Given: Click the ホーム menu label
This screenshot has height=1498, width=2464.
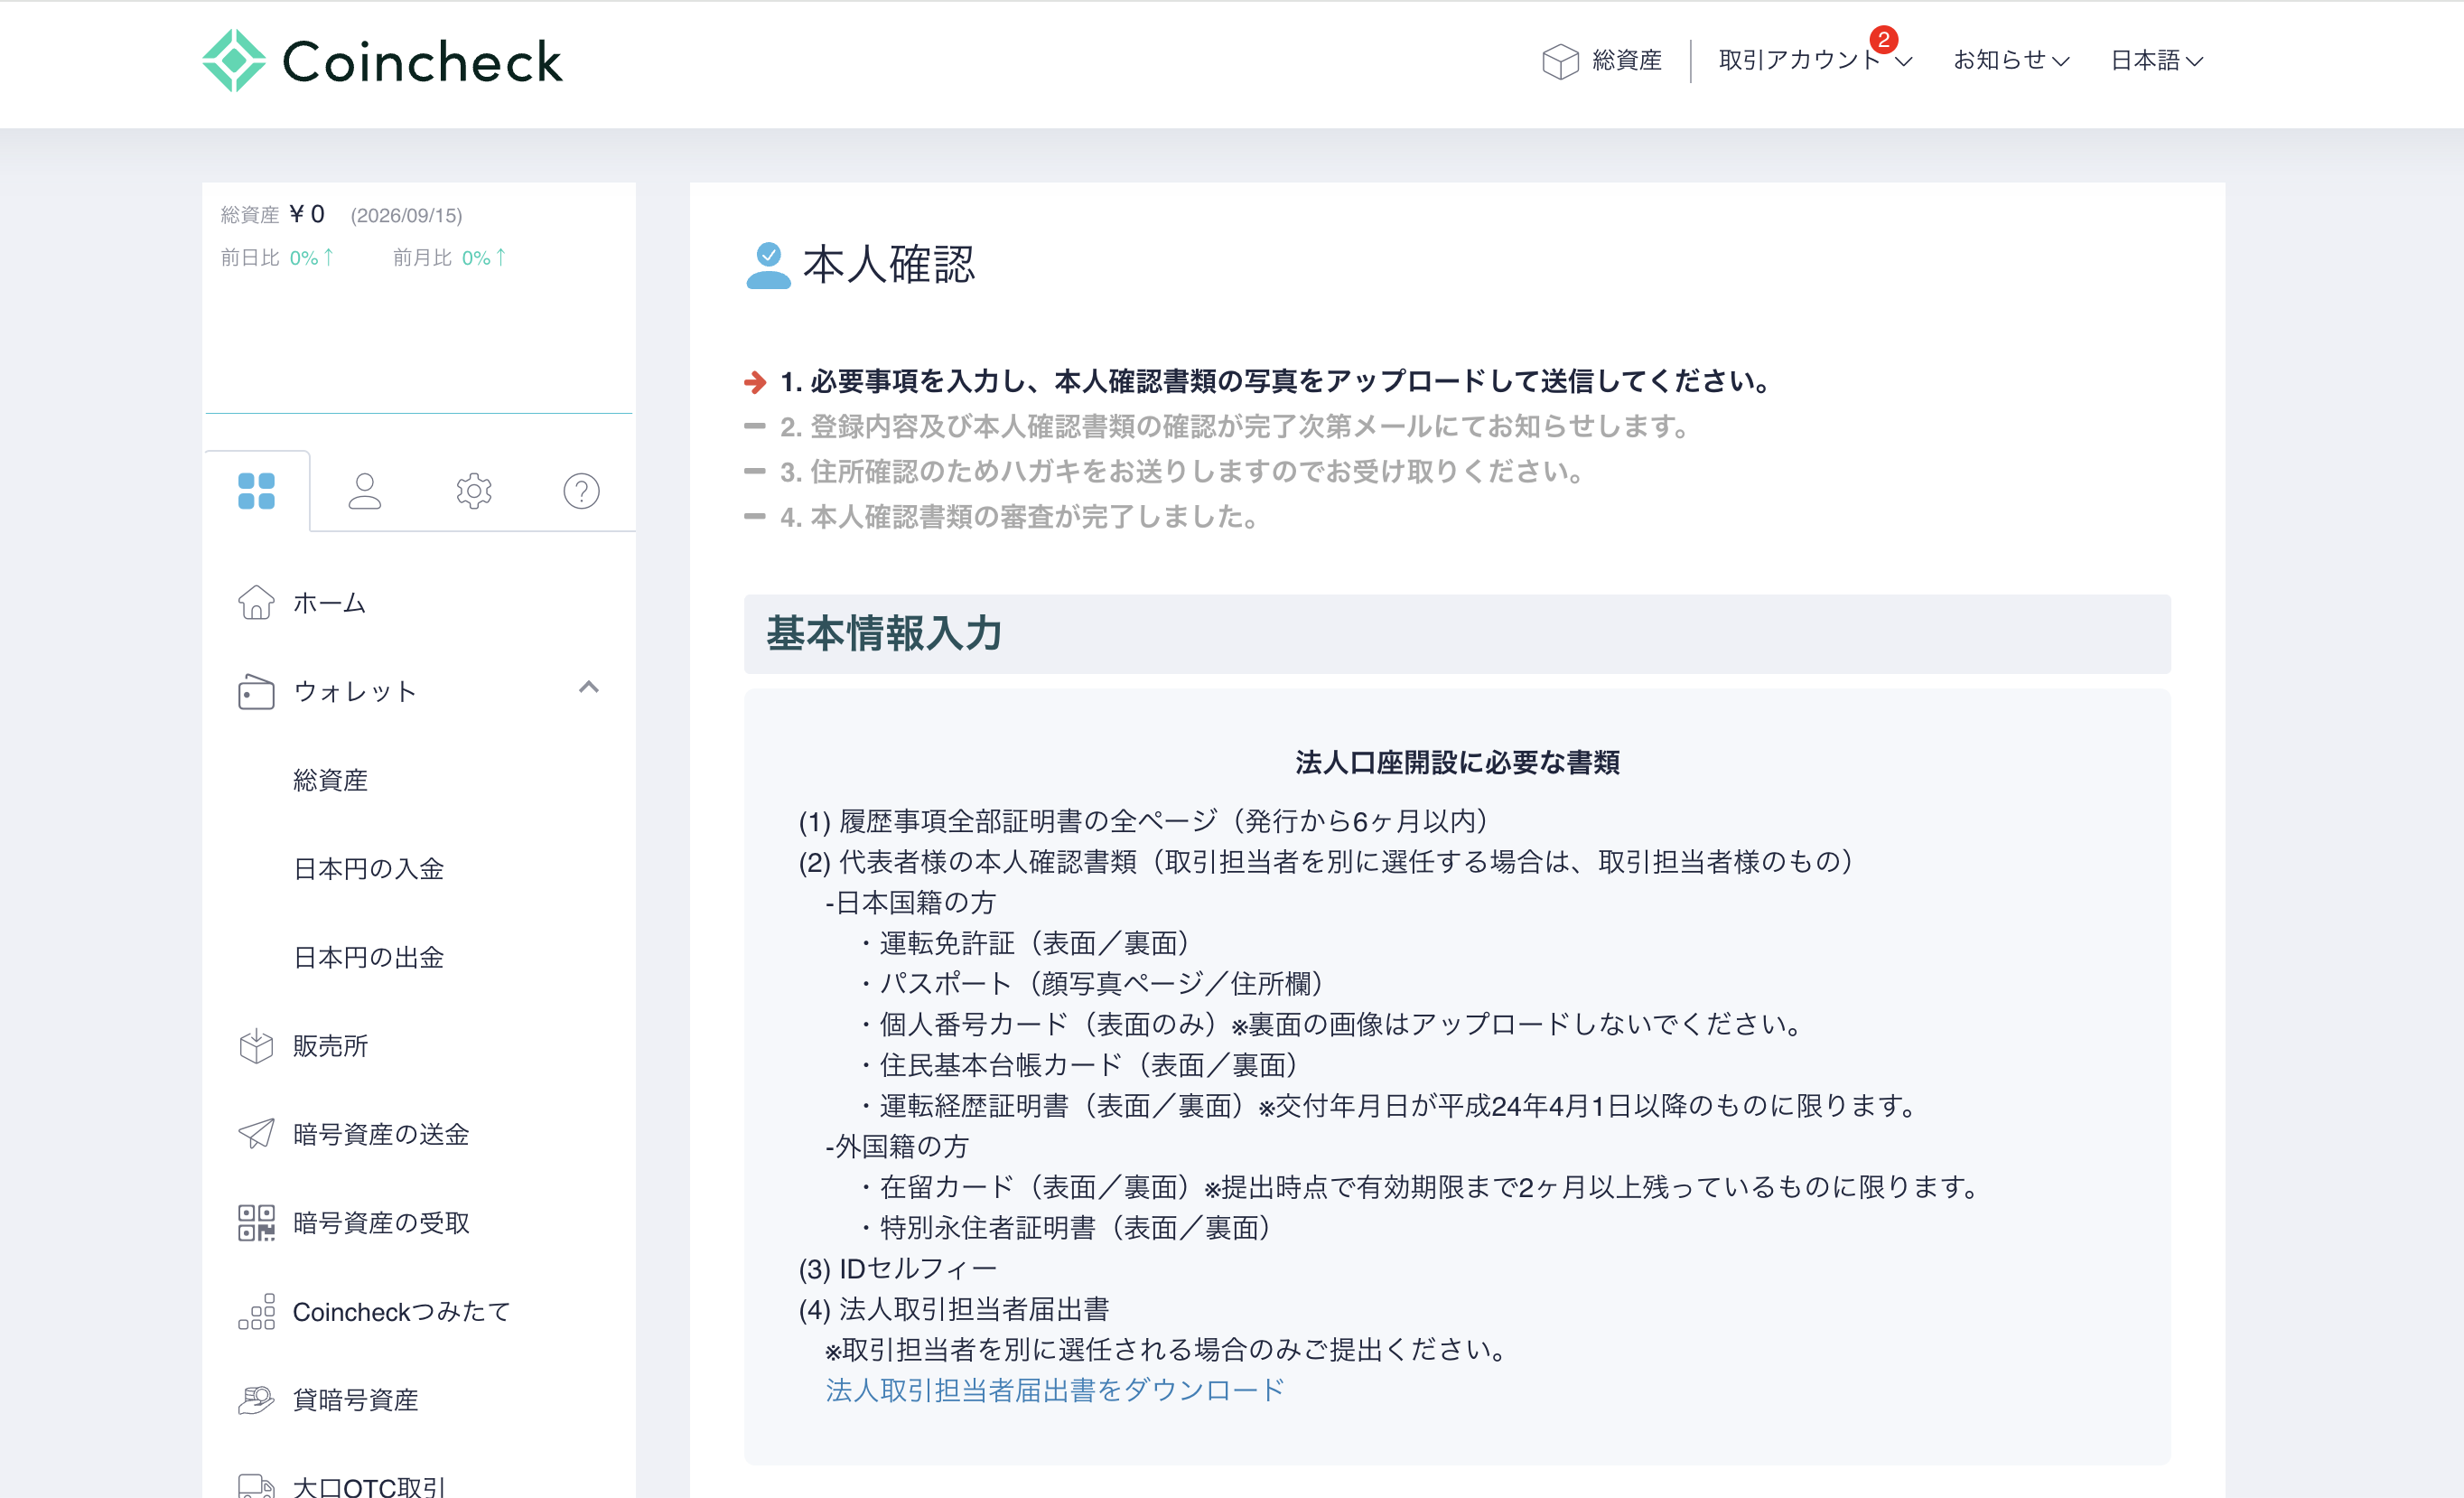Looking at the screenshot, I should pyautogui.click(x=329, y=603).
